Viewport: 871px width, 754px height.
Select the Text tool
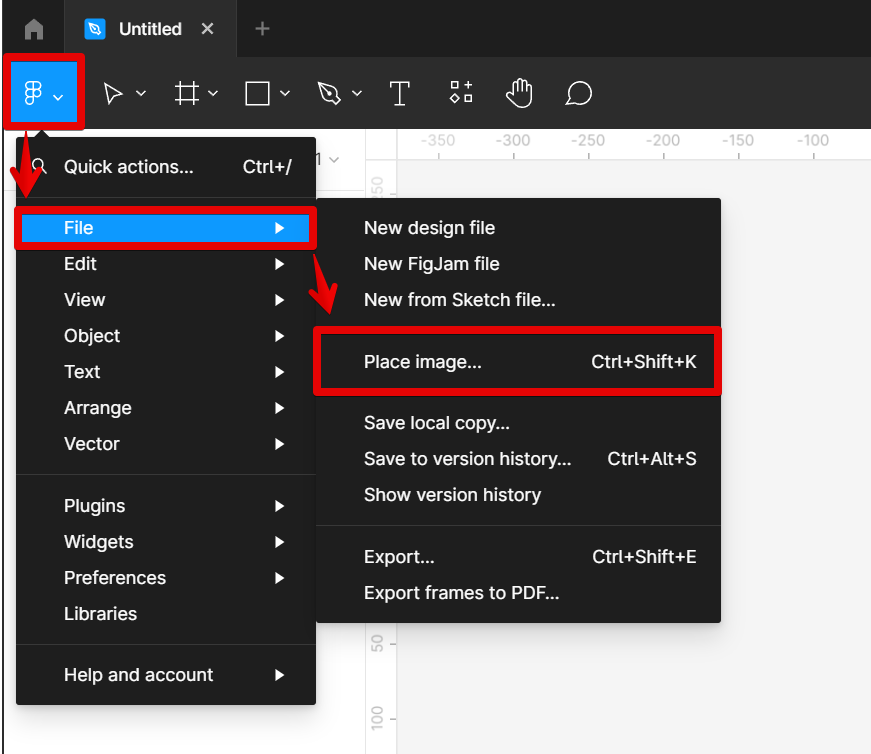click(x=400, y=94)
